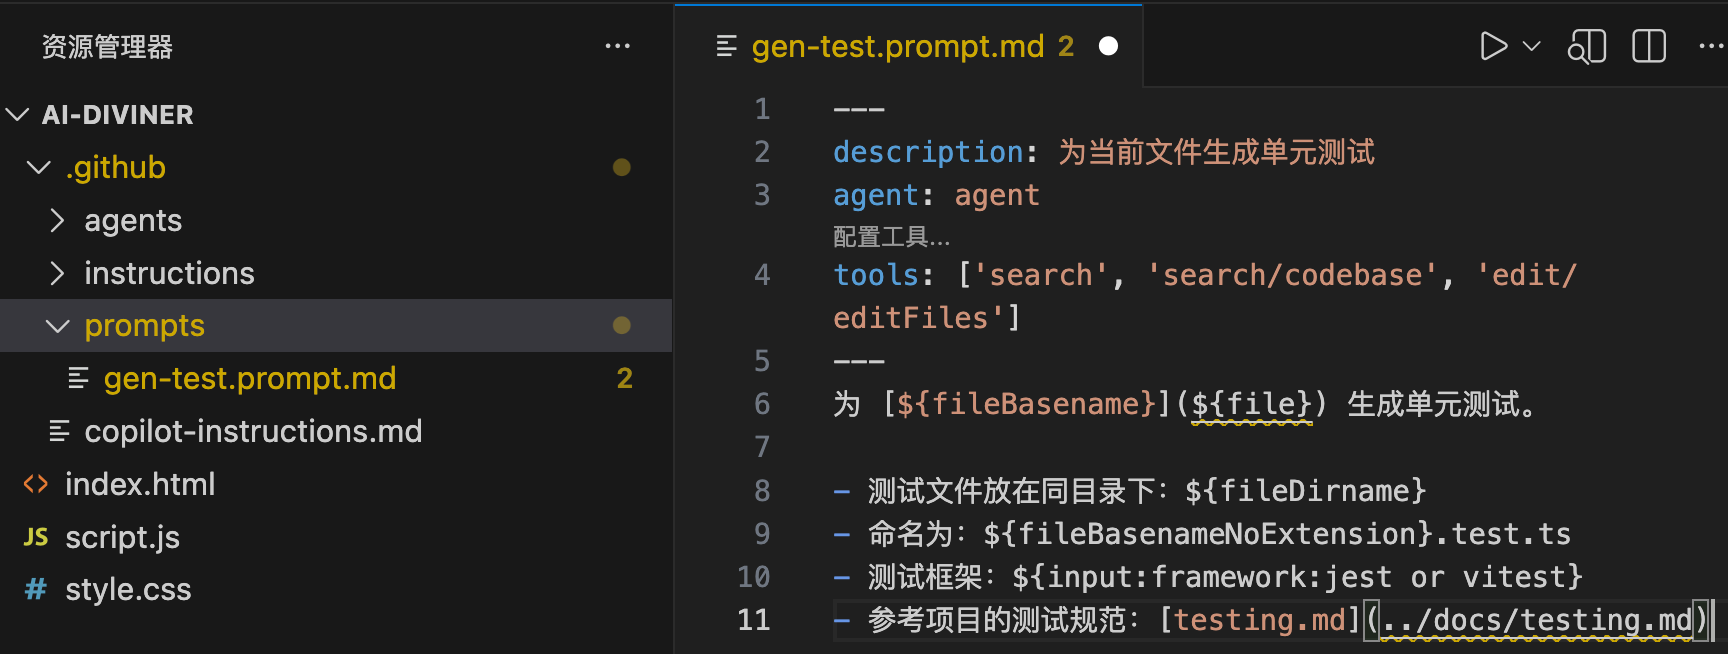Click the markdown icon beside copilot-instructions.md

point(59,431)
